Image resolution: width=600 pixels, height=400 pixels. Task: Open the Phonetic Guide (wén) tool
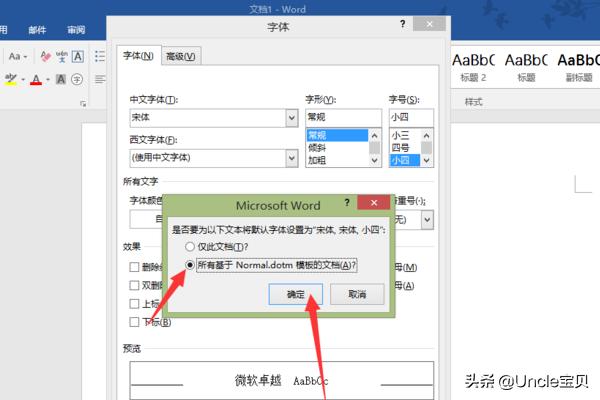pyautogui.click(x=62, y=57)
